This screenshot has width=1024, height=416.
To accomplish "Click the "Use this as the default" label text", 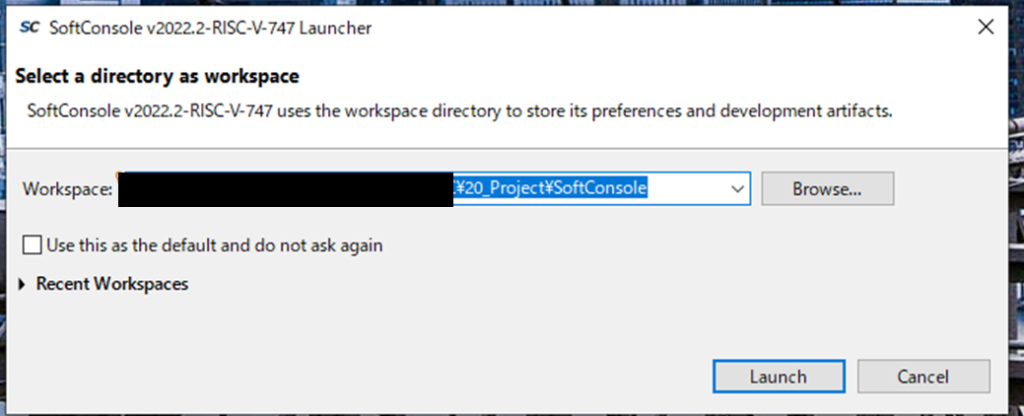I will click(x=150, y=245).
